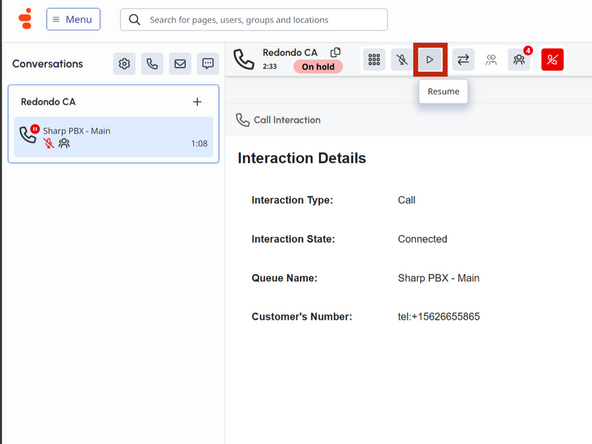The height and width of the screenshot is (444, 592).
Task: Click the Genesys orange logo
Action: (25, 18)
